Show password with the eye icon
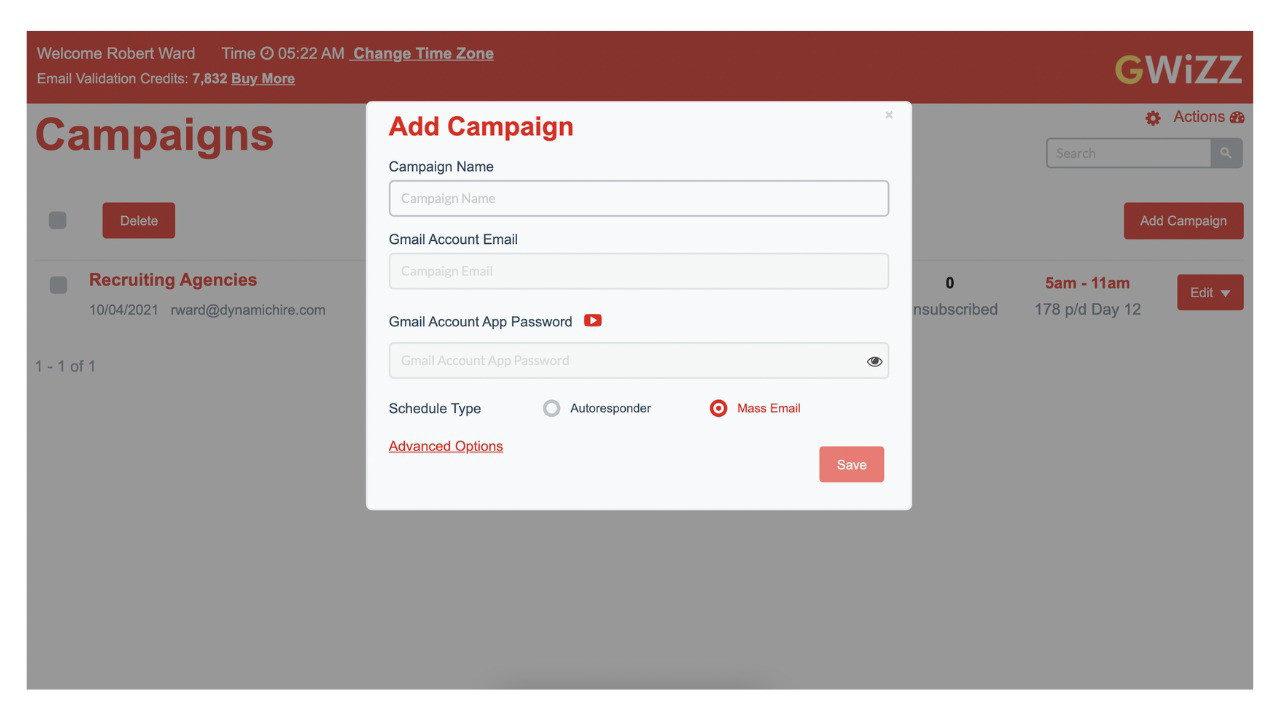This screenshot has height=720, width=1280. 874,361
